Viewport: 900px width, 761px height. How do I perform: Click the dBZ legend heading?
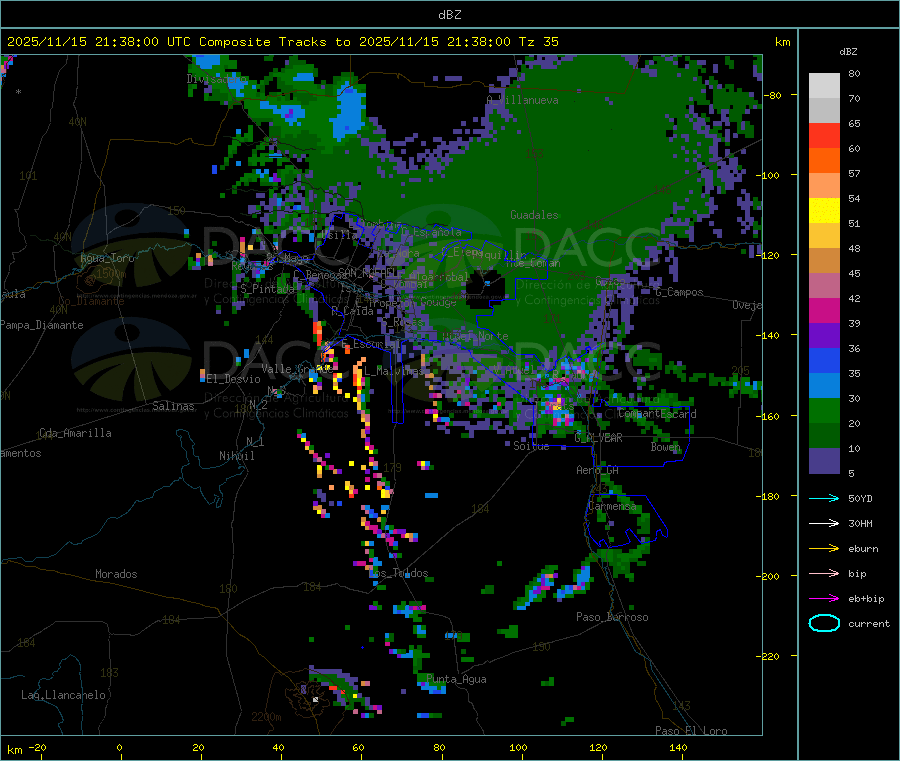[848, 52]
